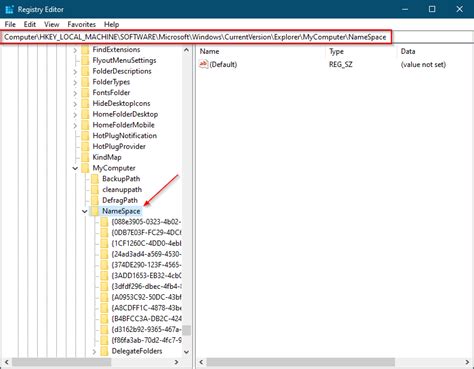Screen dimensions: 474x369
Task: Click the tree pane scroll-down arrow
Action: [x=186, y=352]
